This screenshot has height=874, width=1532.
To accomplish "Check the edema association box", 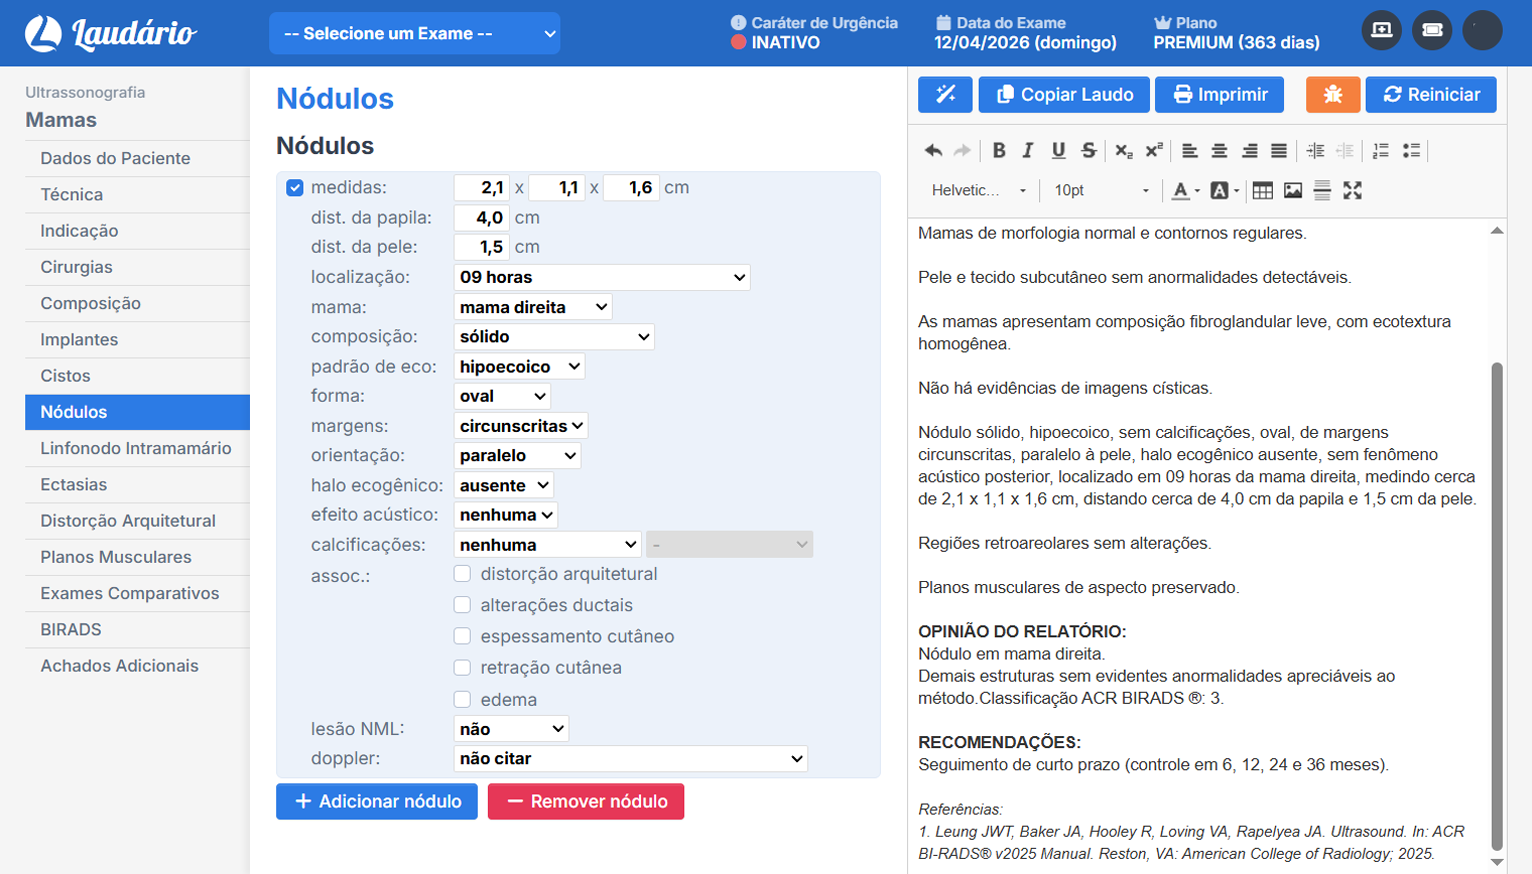I will (462, 699).
